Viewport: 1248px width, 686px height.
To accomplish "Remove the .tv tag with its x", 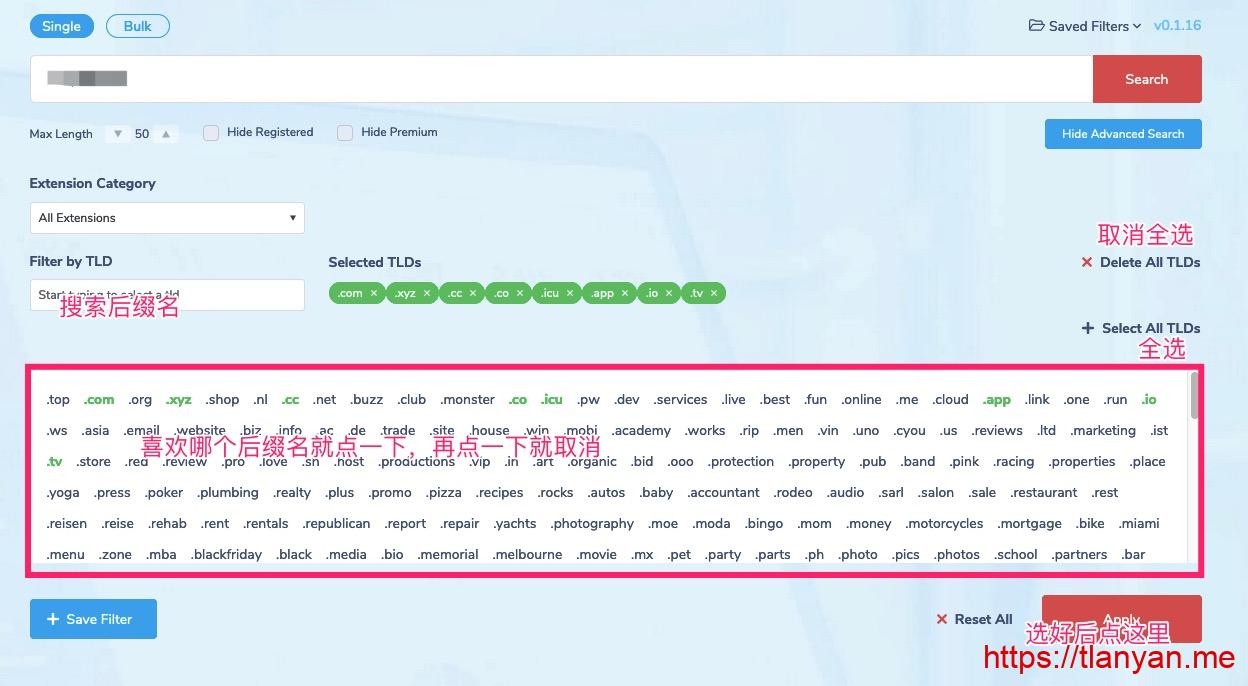I will (714, 293).
